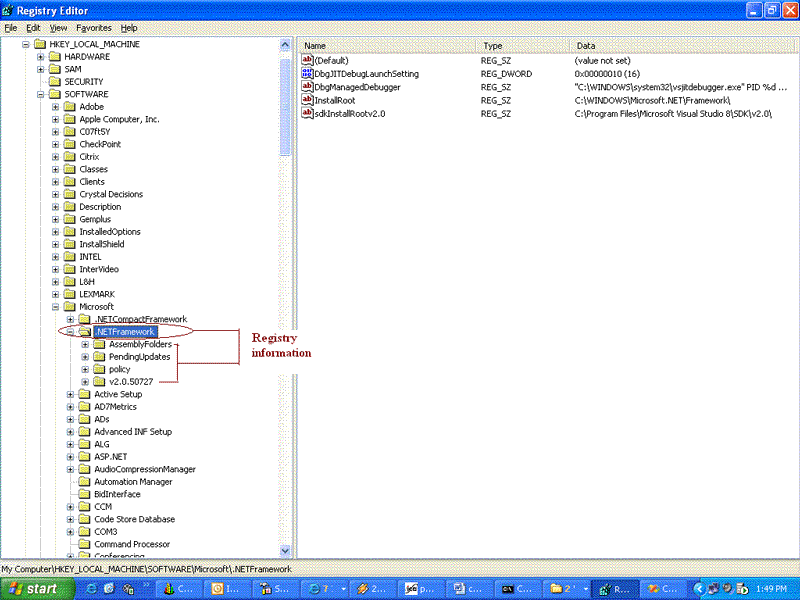Viewport: 800px width, 600px height.
Task: Select the AudioCompressionManager key
Action: pyautogui.click(x=145, y=469)
